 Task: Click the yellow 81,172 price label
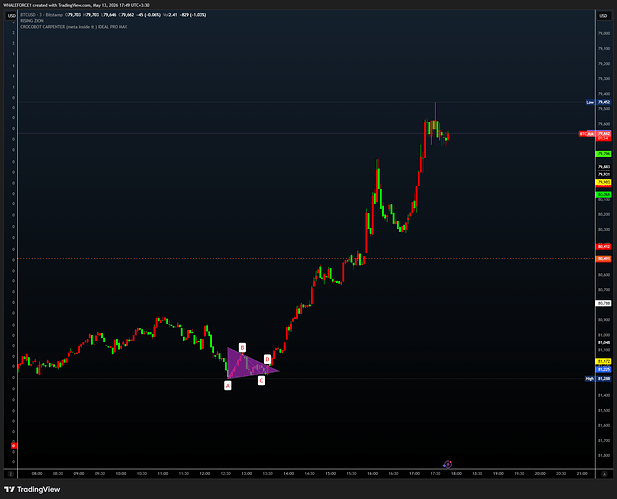tap(604, 361)
